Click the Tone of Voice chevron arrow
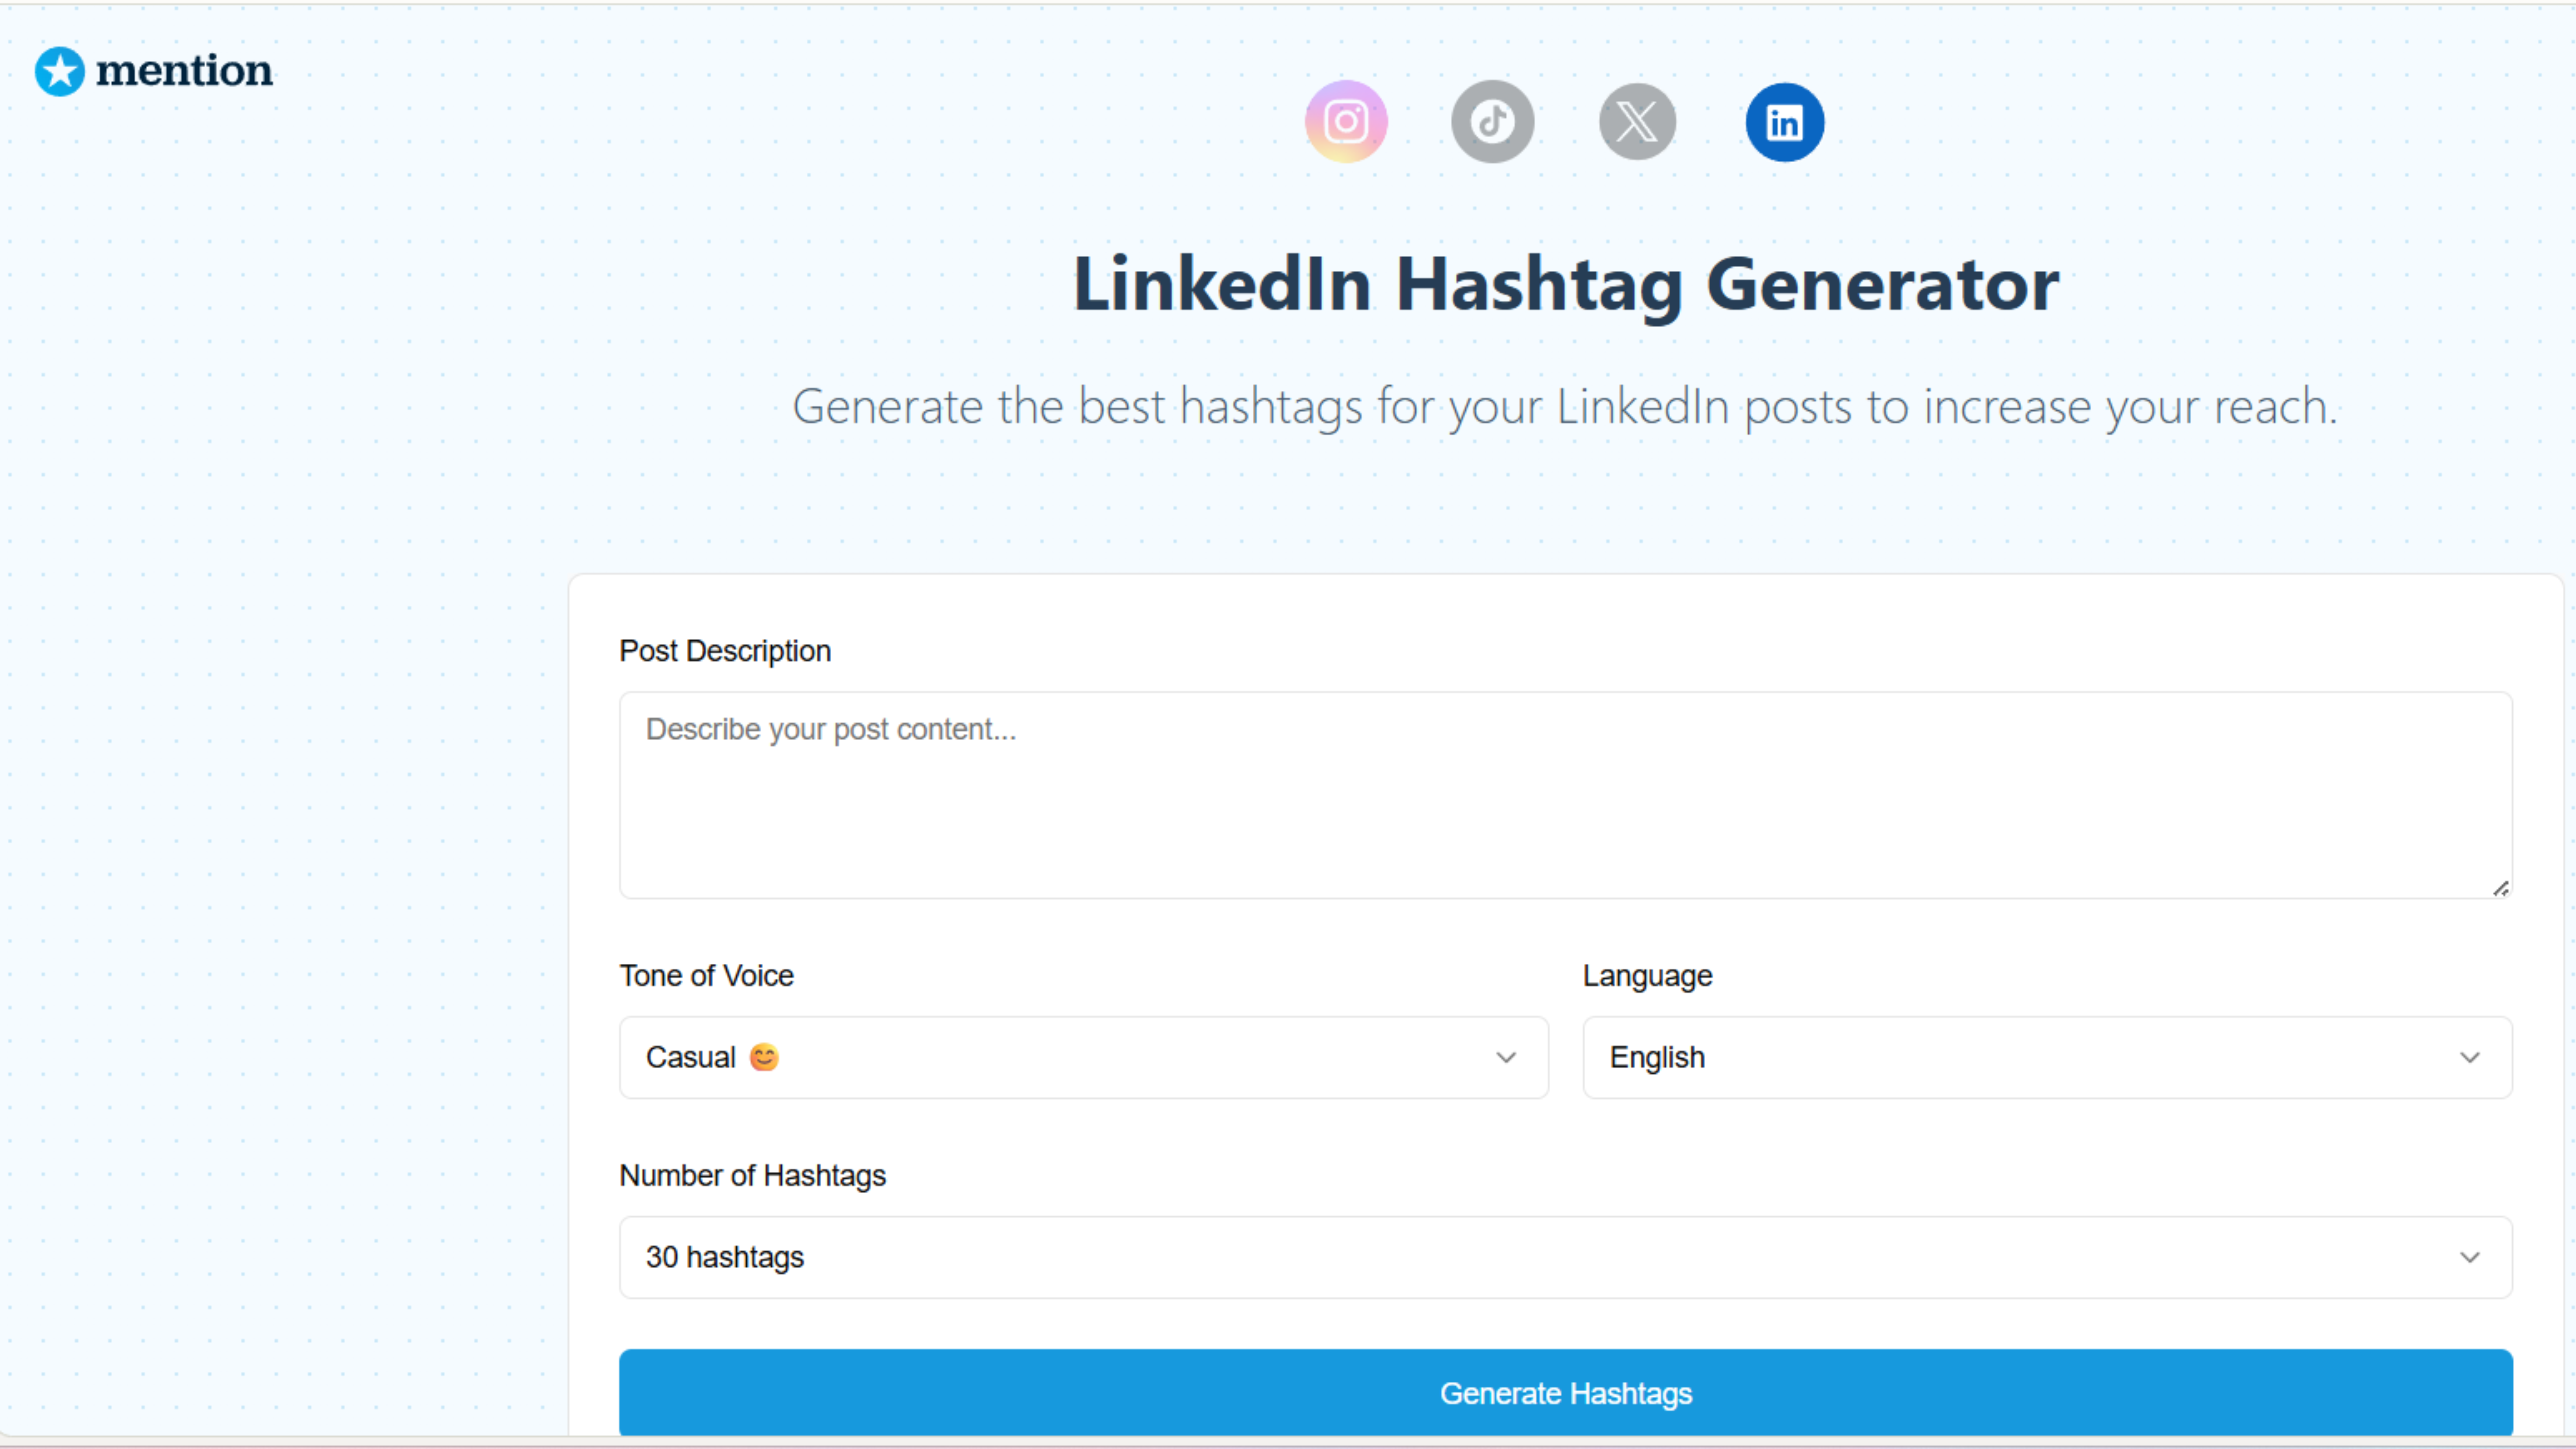The image size is (2576, 1449). 1506,1057
